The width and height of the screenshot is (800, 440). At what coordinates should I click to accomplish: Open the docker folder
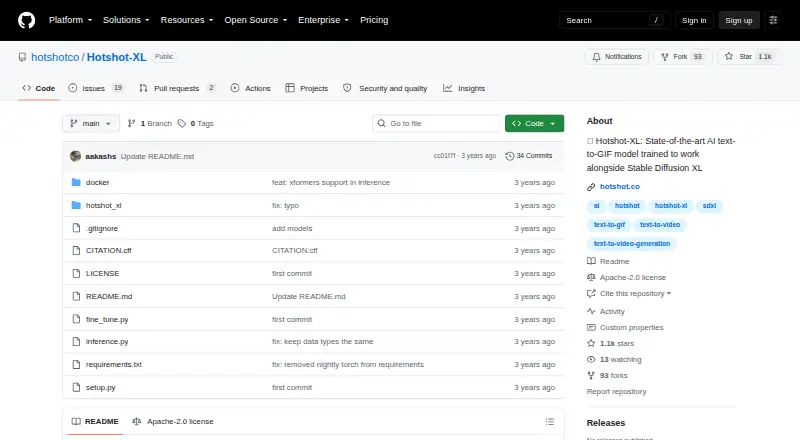97,182
